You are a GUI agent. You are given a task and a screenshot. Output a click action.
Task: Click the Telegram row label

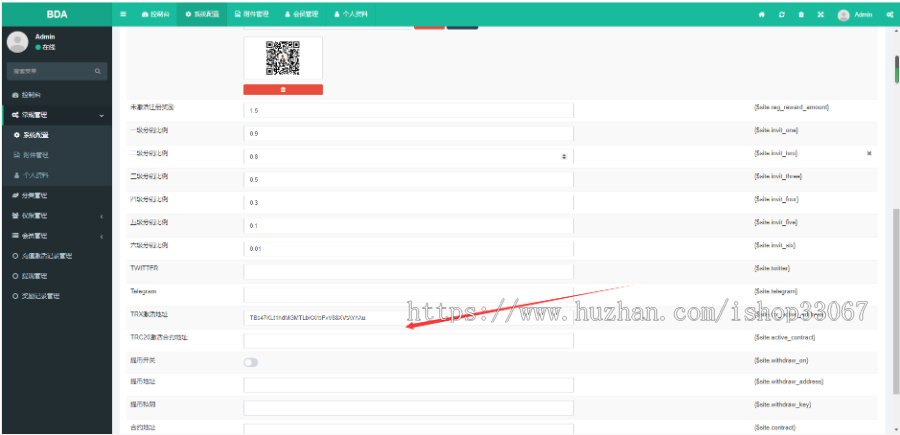(x=143, y=292)
